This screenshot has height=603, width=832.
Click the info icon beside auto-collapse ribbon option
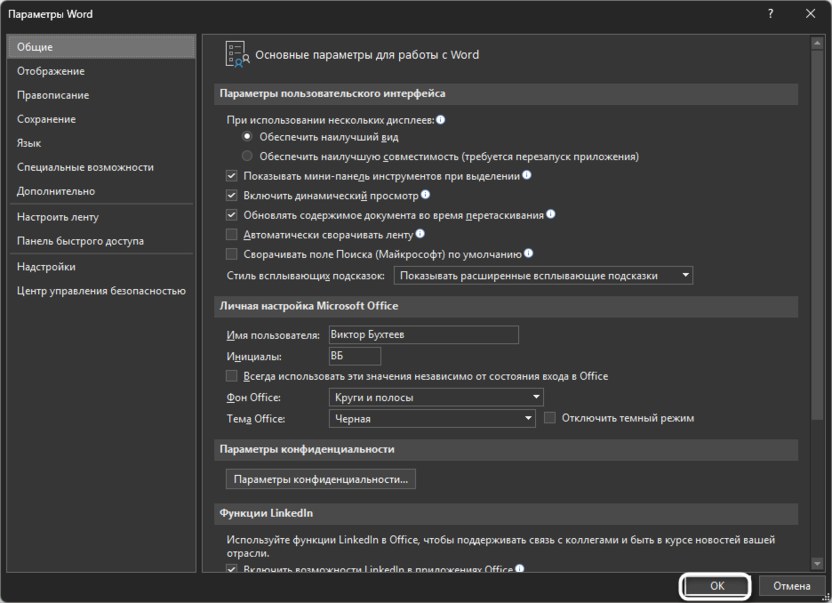pyautogui.click(x=420, y=233)
